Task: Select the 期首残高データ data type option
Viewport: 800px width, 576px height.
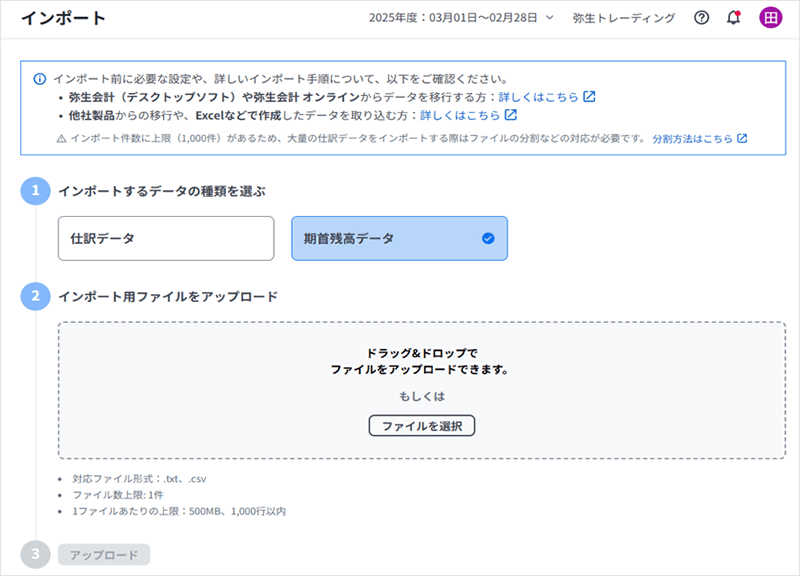Action: click(399, 238)
